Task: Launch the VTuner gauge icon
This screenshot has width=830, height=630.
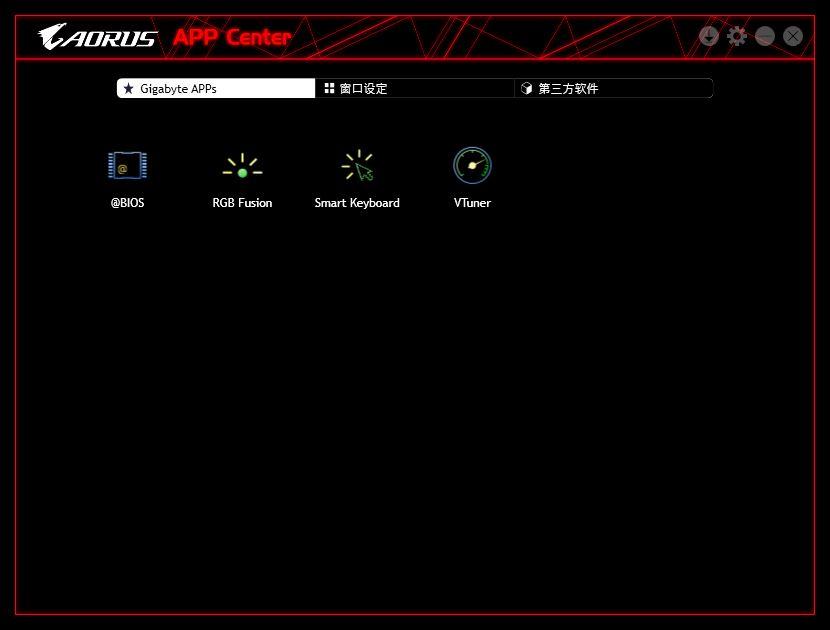Action: (472, 165)
